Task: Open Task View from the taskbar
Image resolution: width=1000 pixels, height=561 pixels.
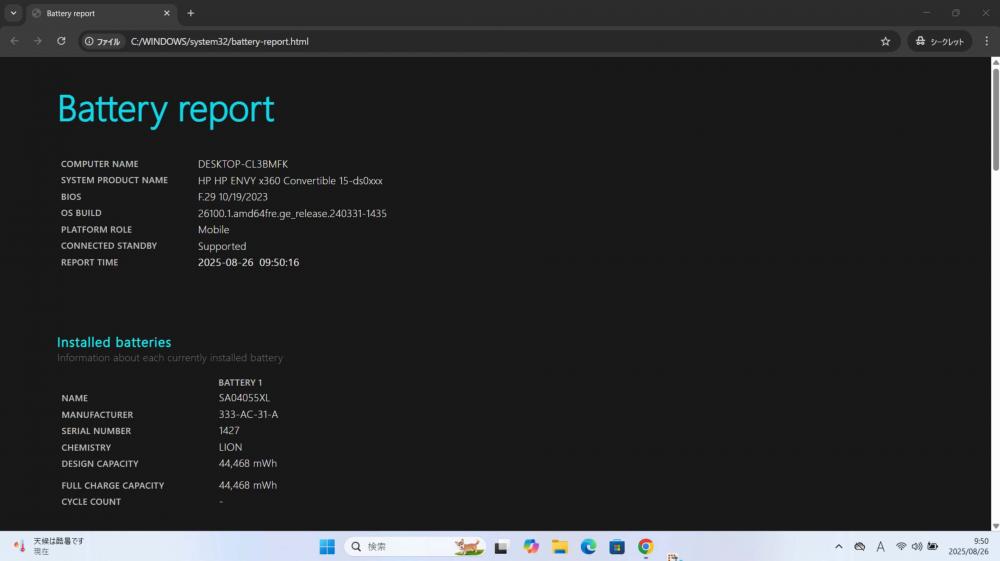Action: pos(501,546)
